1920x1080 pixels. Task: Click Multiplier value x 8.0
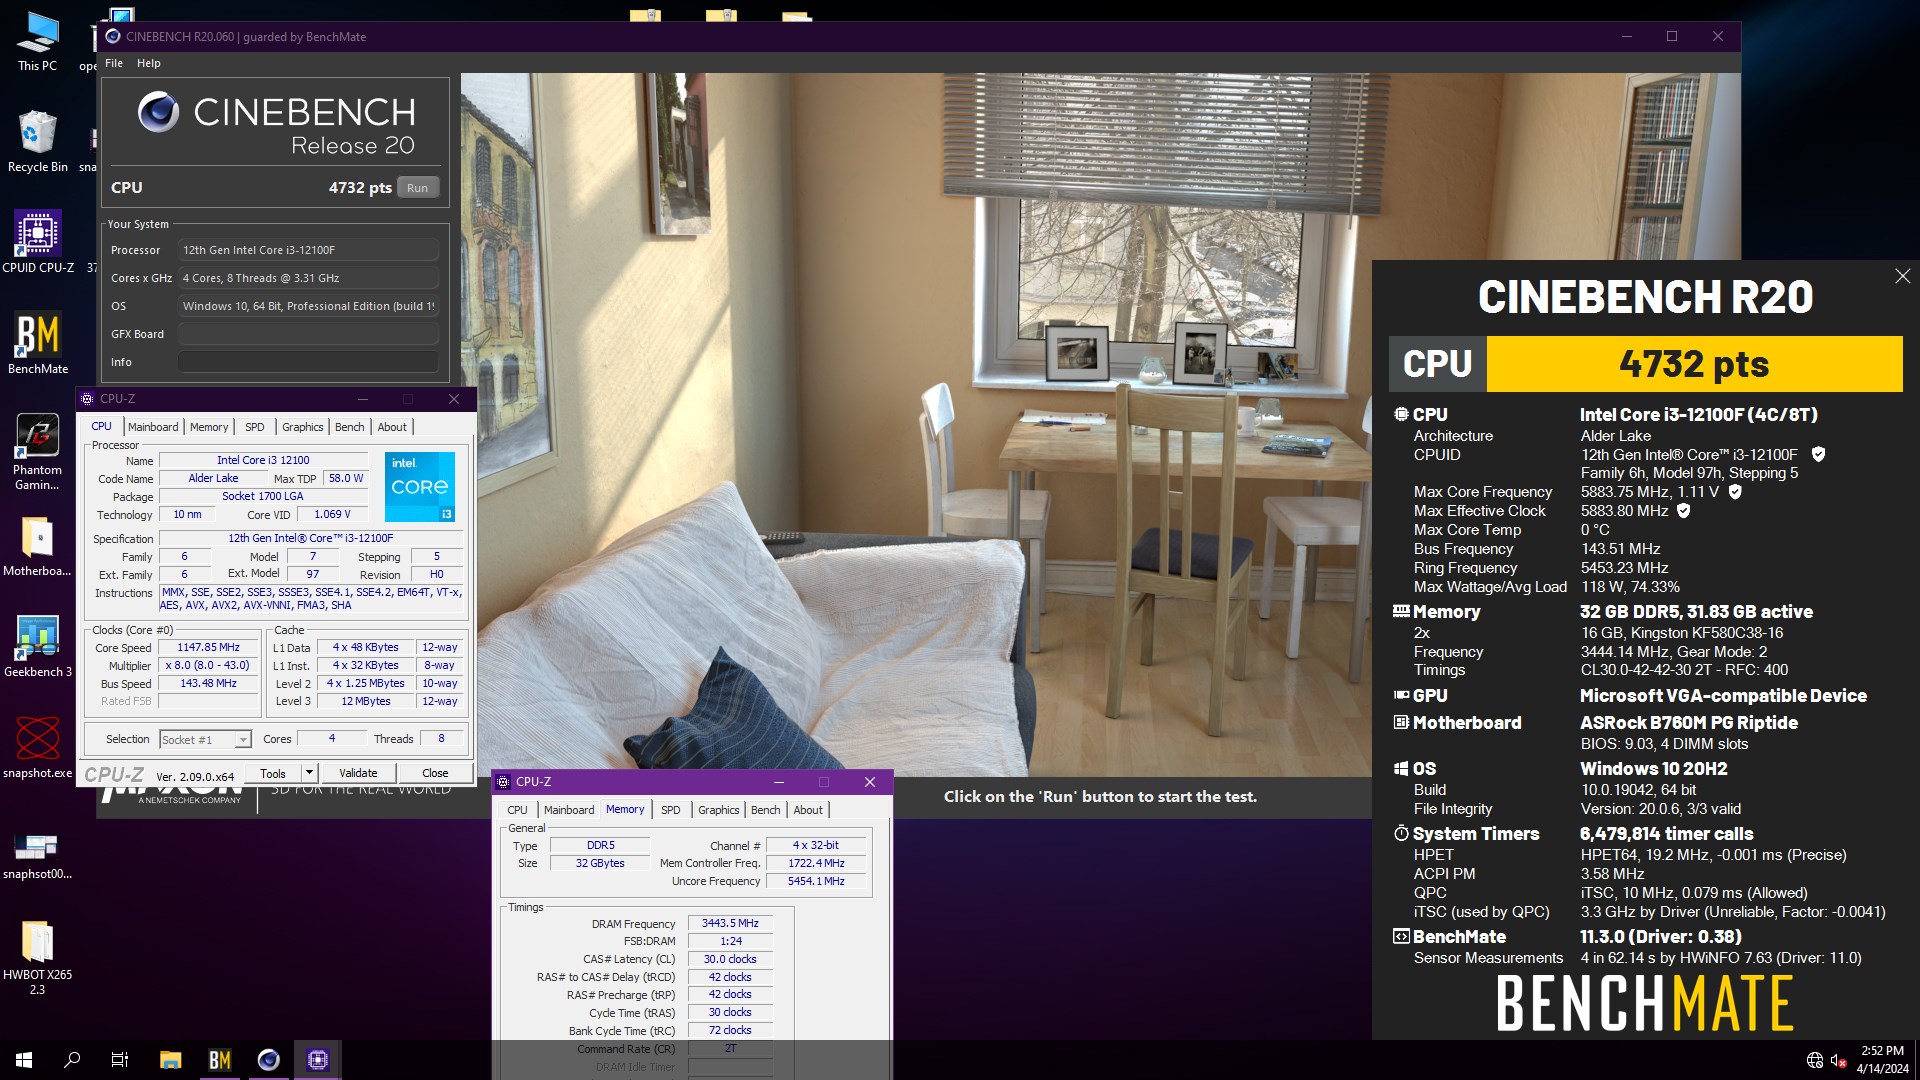point(208,666)
